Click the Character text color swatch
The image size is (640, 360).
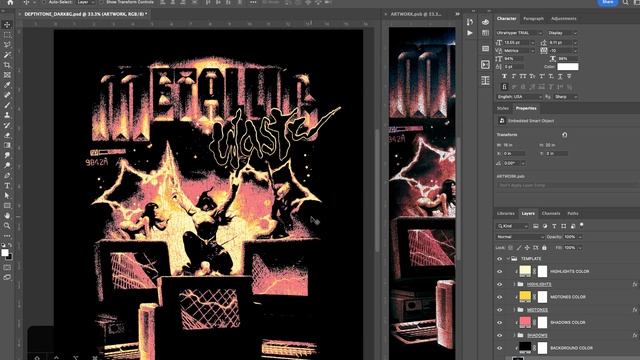568,67
